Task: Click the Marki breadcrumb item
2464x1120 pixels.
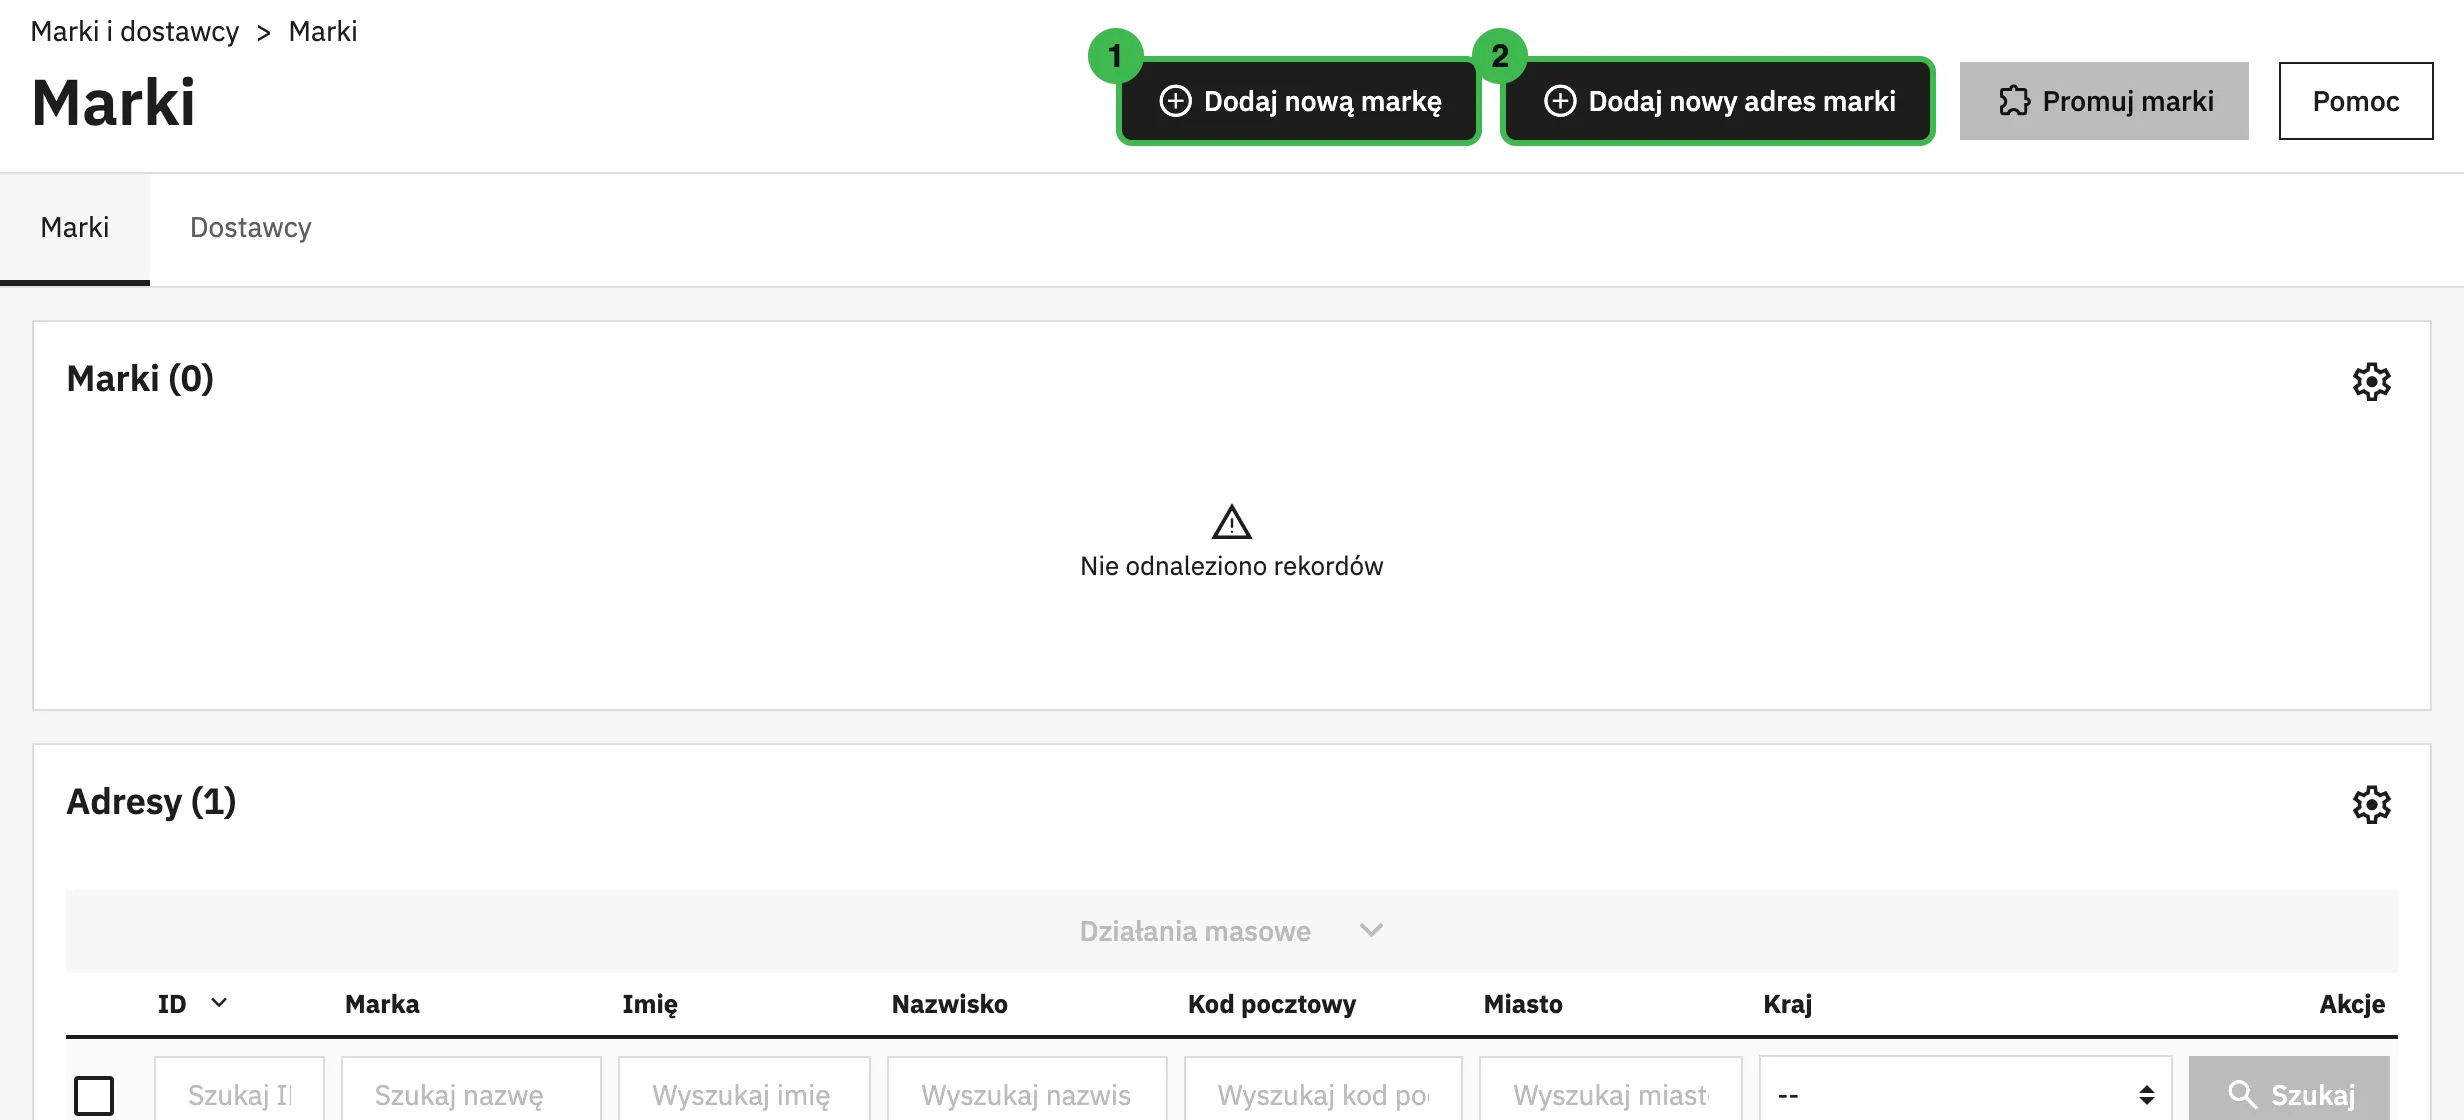Action: click(x=322, y=32)
